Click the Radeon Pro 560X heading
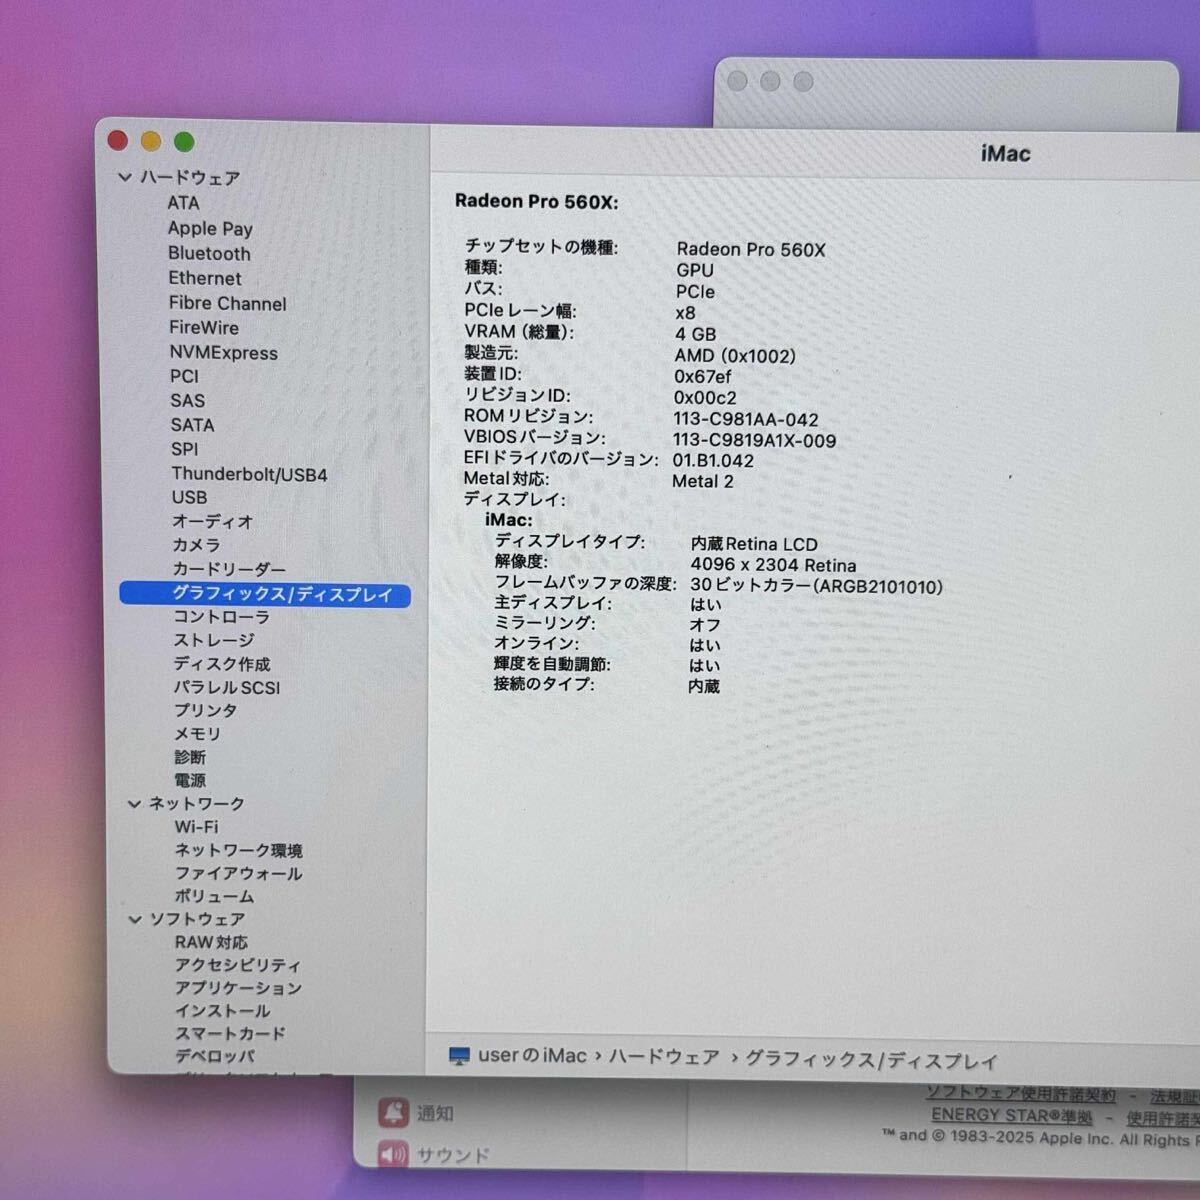The image size is (1200, 1200). [536, 201]
